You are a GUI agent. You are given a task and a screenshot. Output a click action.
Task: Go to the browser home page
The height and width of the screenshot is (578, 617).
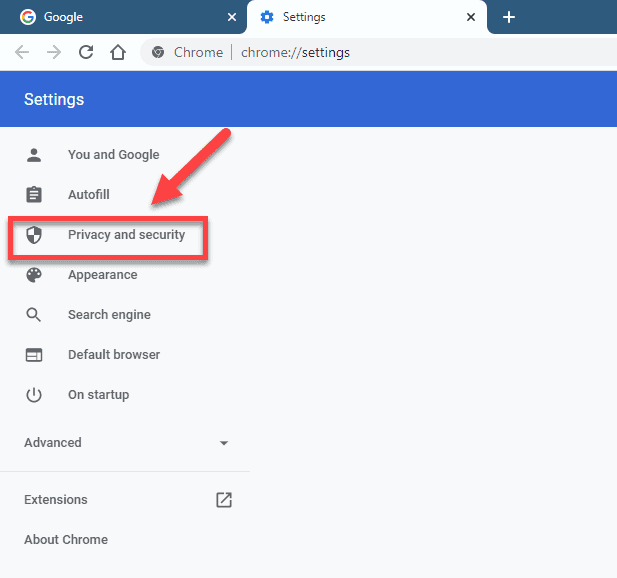click(118, 52)
